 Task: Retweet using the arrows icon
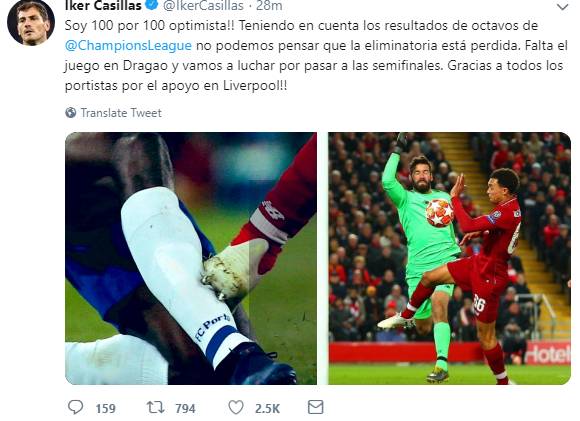(156, 407)
